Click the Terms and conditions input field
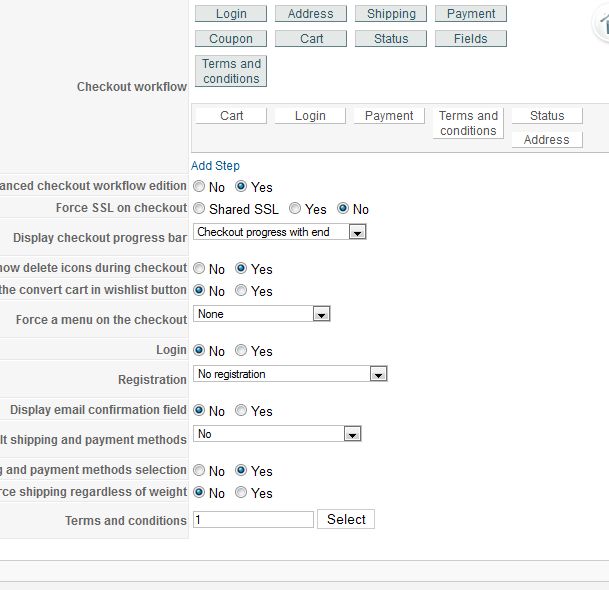Image resolution: width=609 pixels, height=590 pixels. coord(253,520)
